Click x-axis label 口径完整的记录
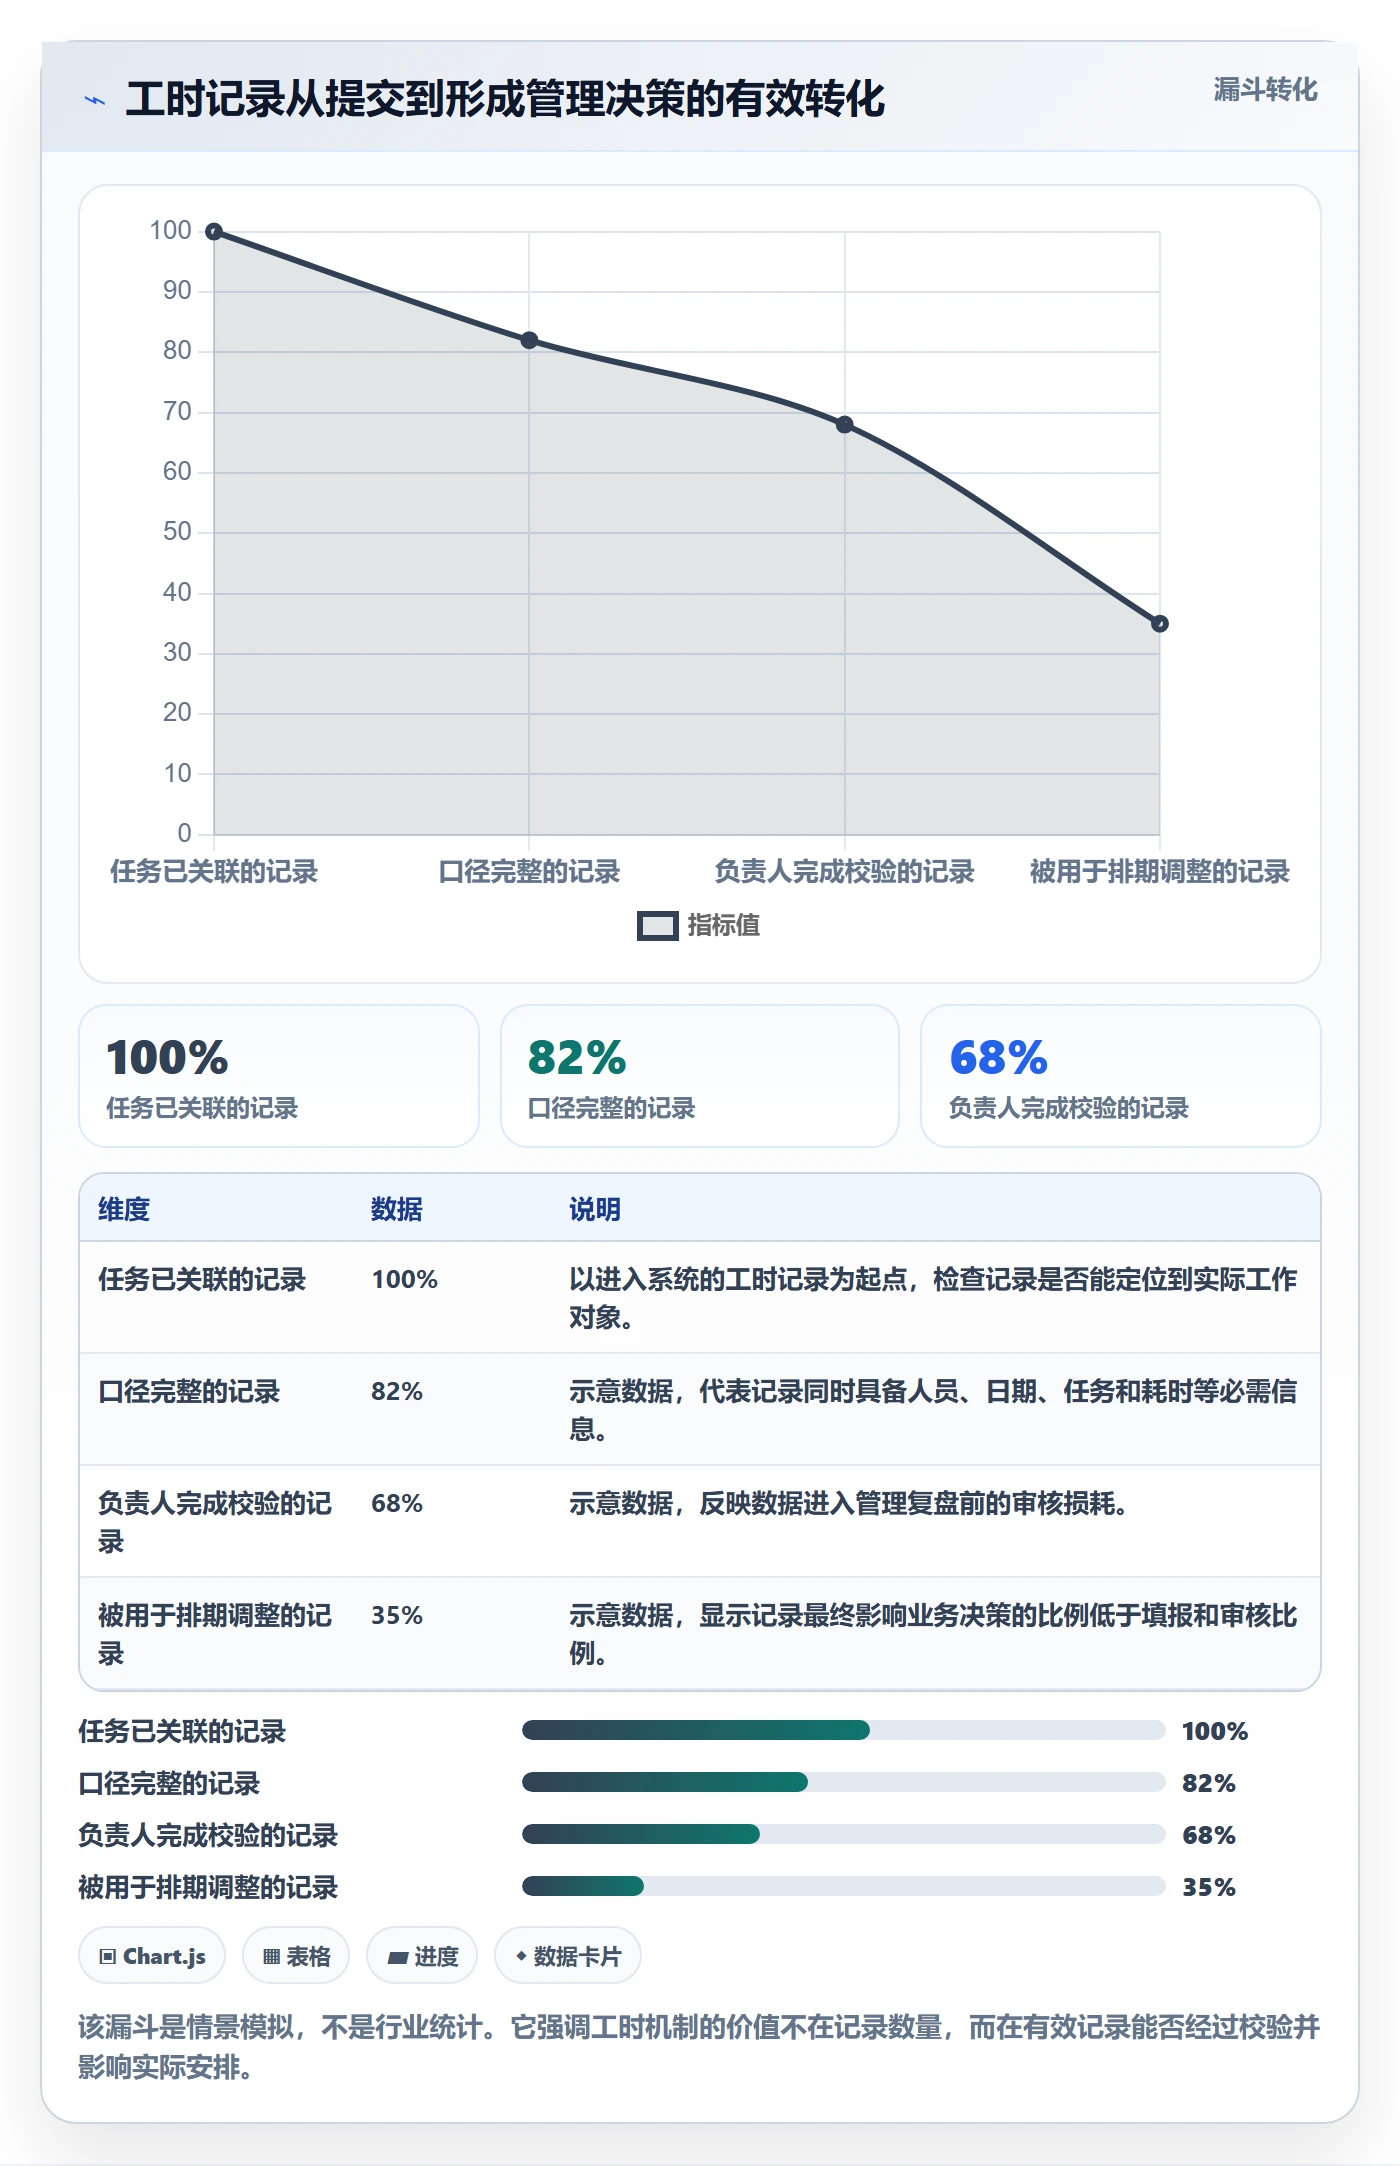Screen dimensions: 1400x2166 pos(529,872)
